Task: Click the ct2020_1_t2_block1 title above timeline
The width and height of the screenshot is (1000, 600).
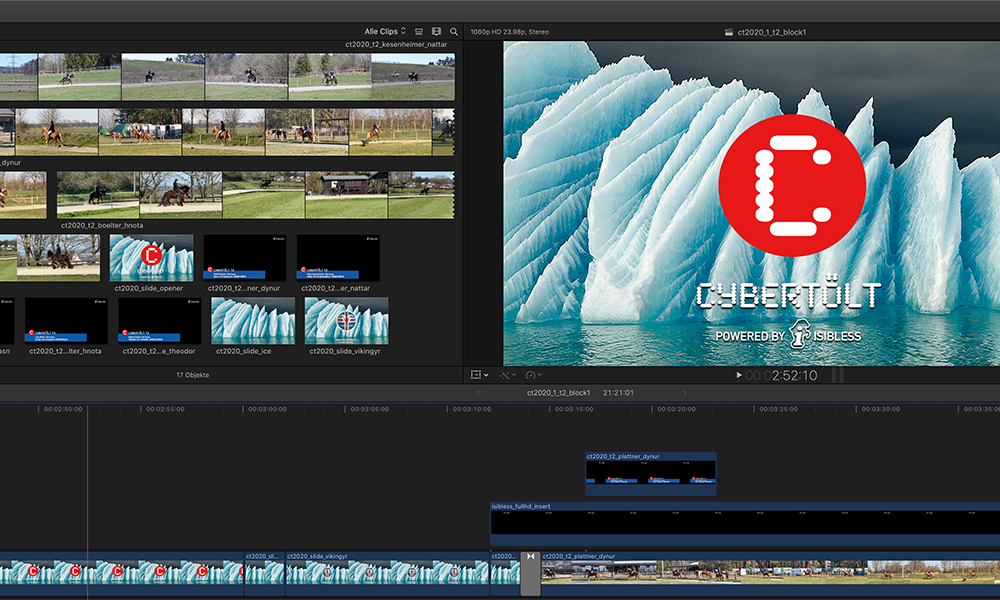Action: [x=558, y=393]
